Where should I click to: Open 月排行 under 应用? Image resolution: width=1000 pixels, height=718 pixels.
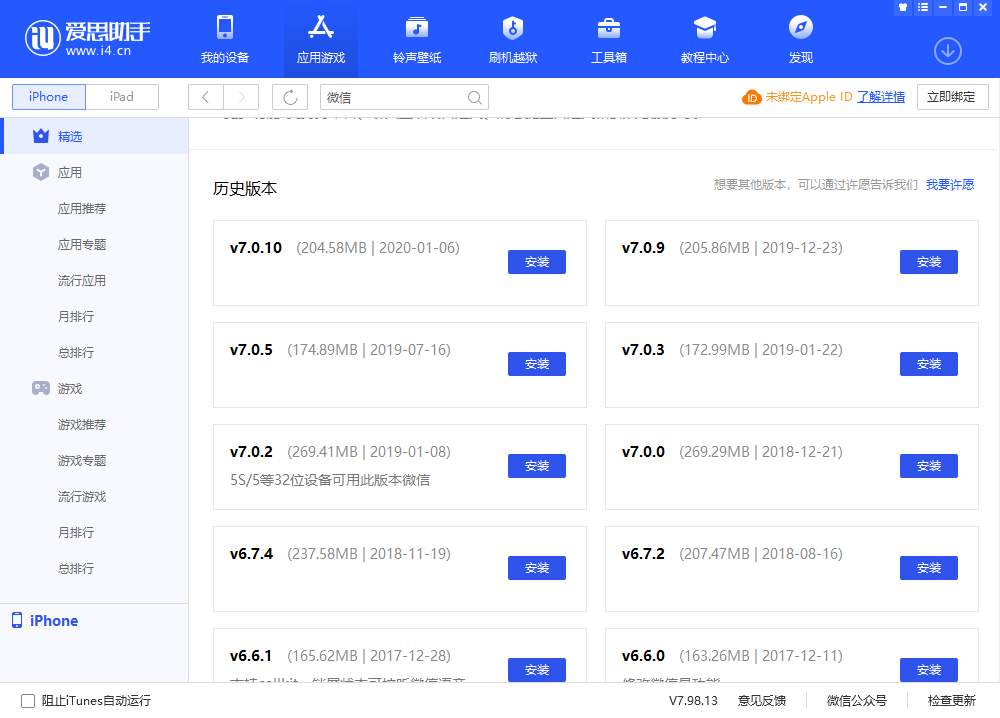[x=76, y=316]
